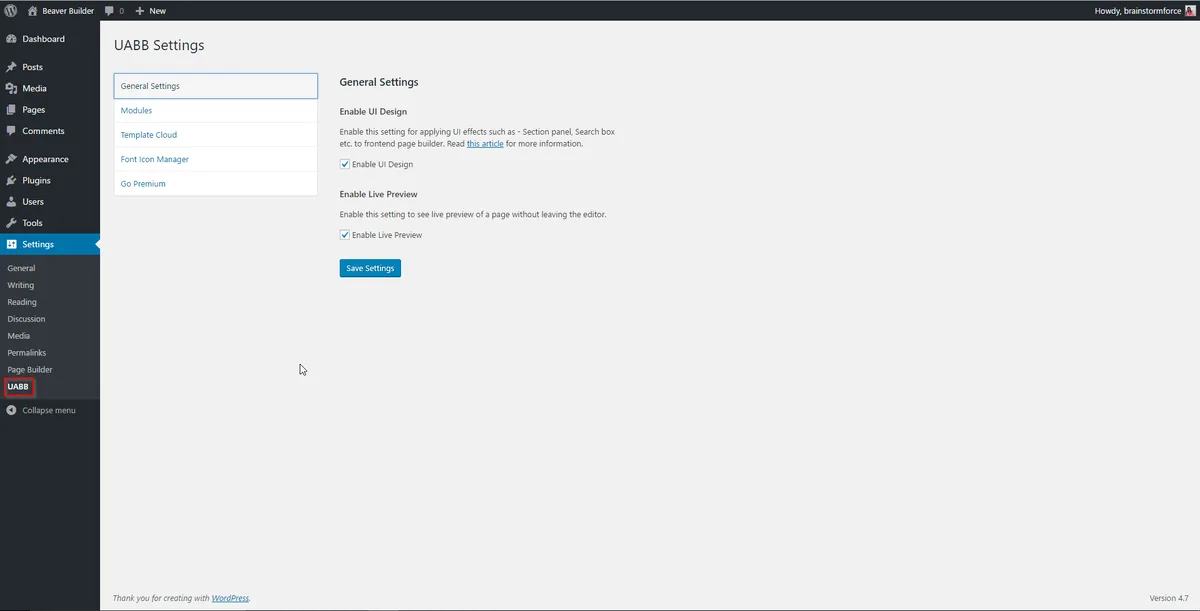Follow the 'this article' link
Screen dimensions: 1200x611
coord(485,144)
